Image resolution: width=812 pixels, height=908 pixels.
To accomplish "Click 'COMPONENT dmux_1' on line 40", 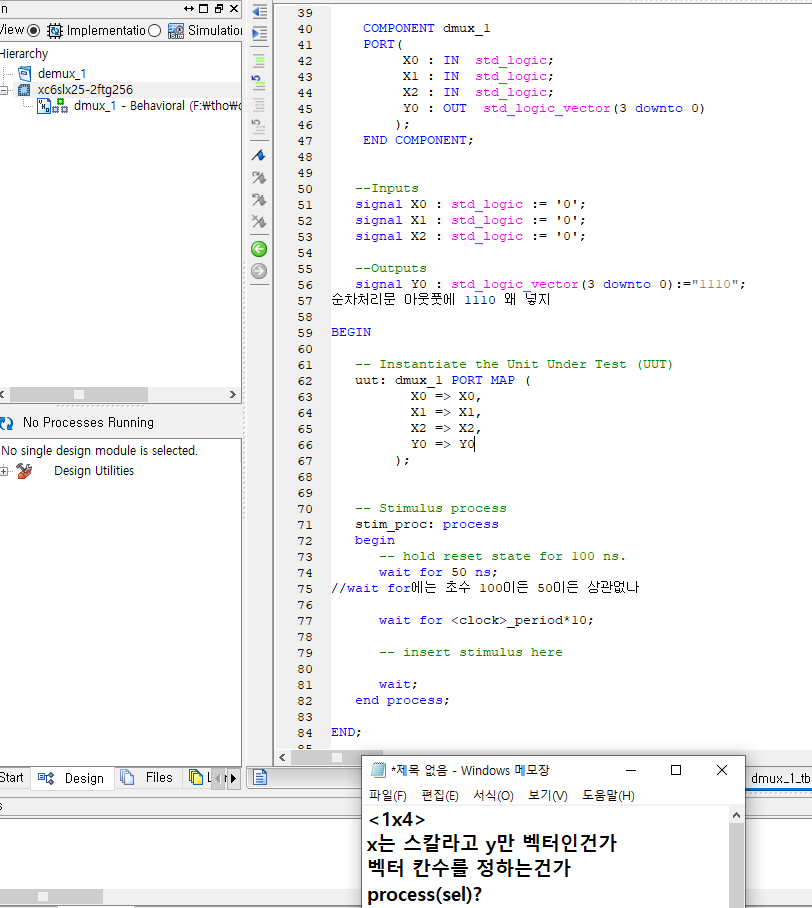I will (426, 28).
